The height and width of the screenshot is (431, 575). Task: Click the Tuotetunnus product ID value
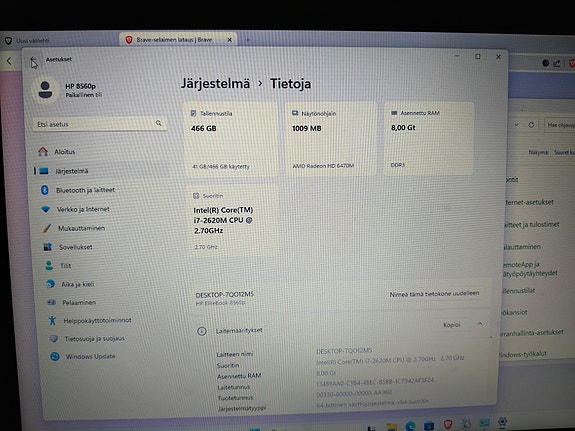[x=354, y=393]
